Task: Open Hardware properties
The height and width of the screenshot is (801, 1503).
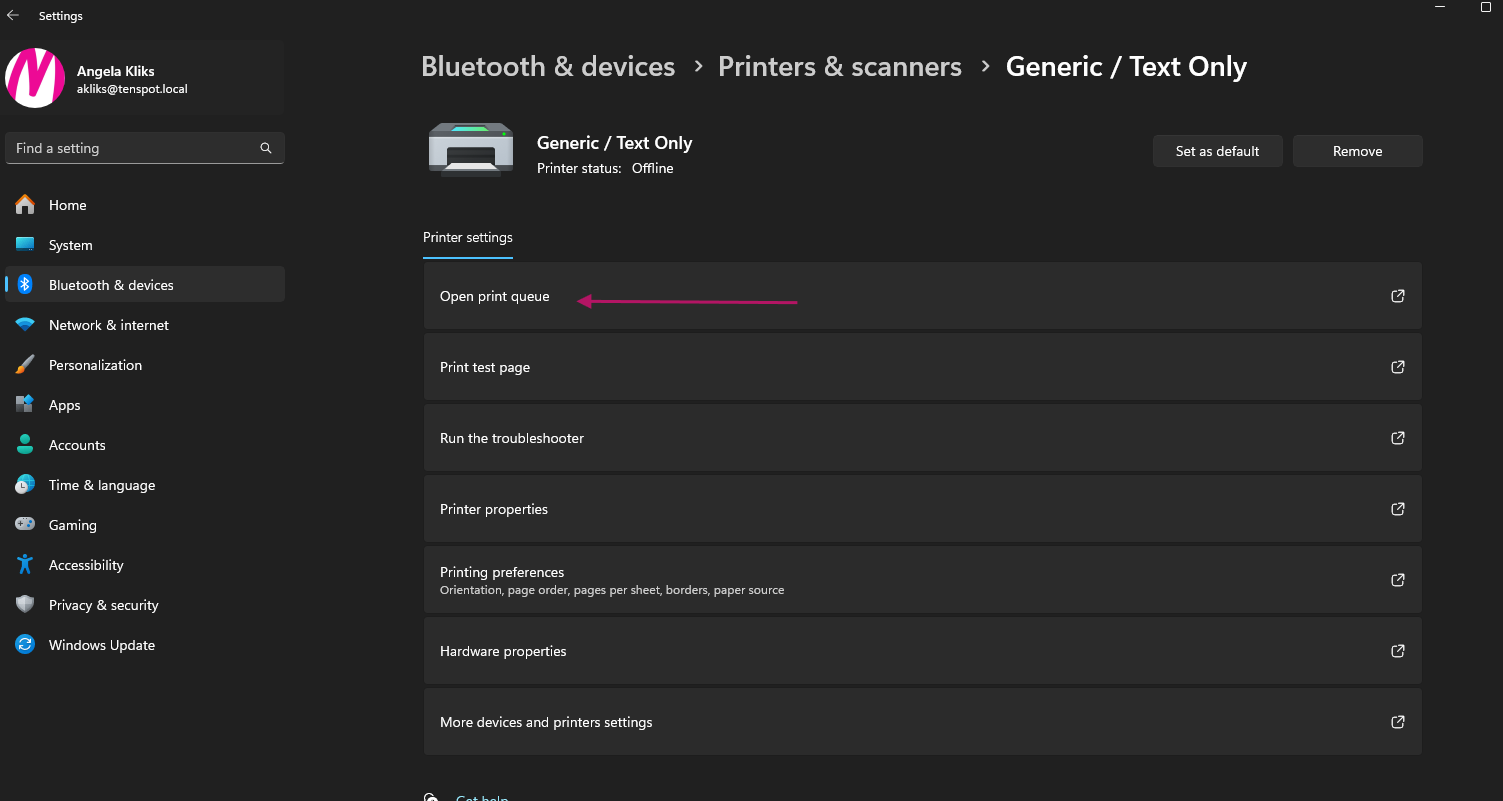Action: tap(922, 651)
